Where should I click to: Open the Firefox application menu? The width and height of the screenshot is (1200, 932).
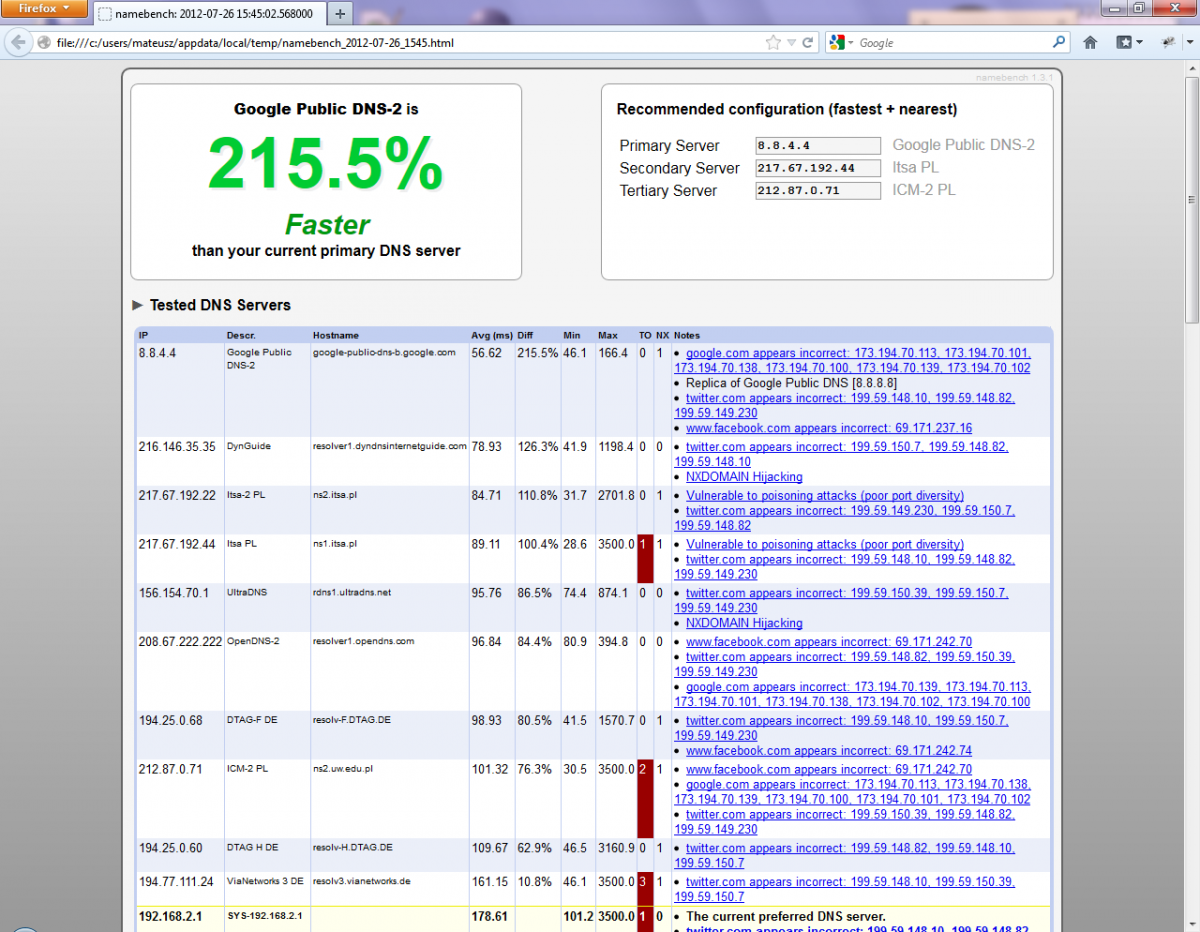click(45, 8)
